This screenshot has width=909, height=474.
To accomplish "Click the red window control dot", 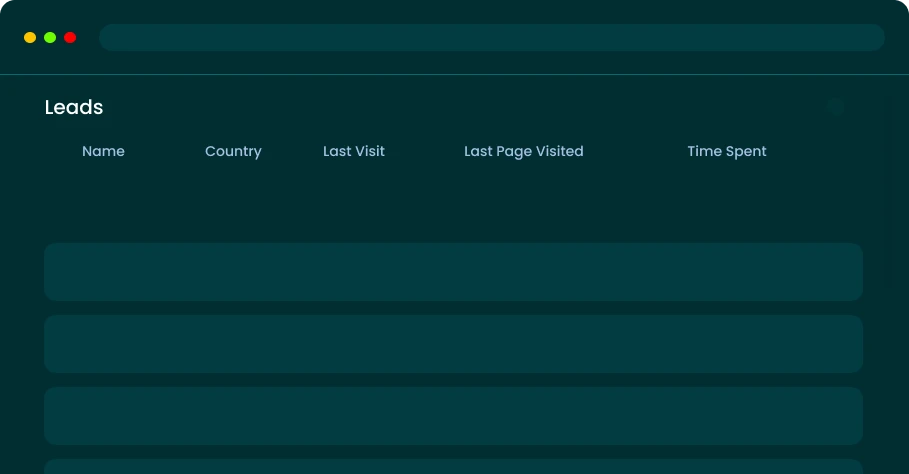I will coord(70,37).
